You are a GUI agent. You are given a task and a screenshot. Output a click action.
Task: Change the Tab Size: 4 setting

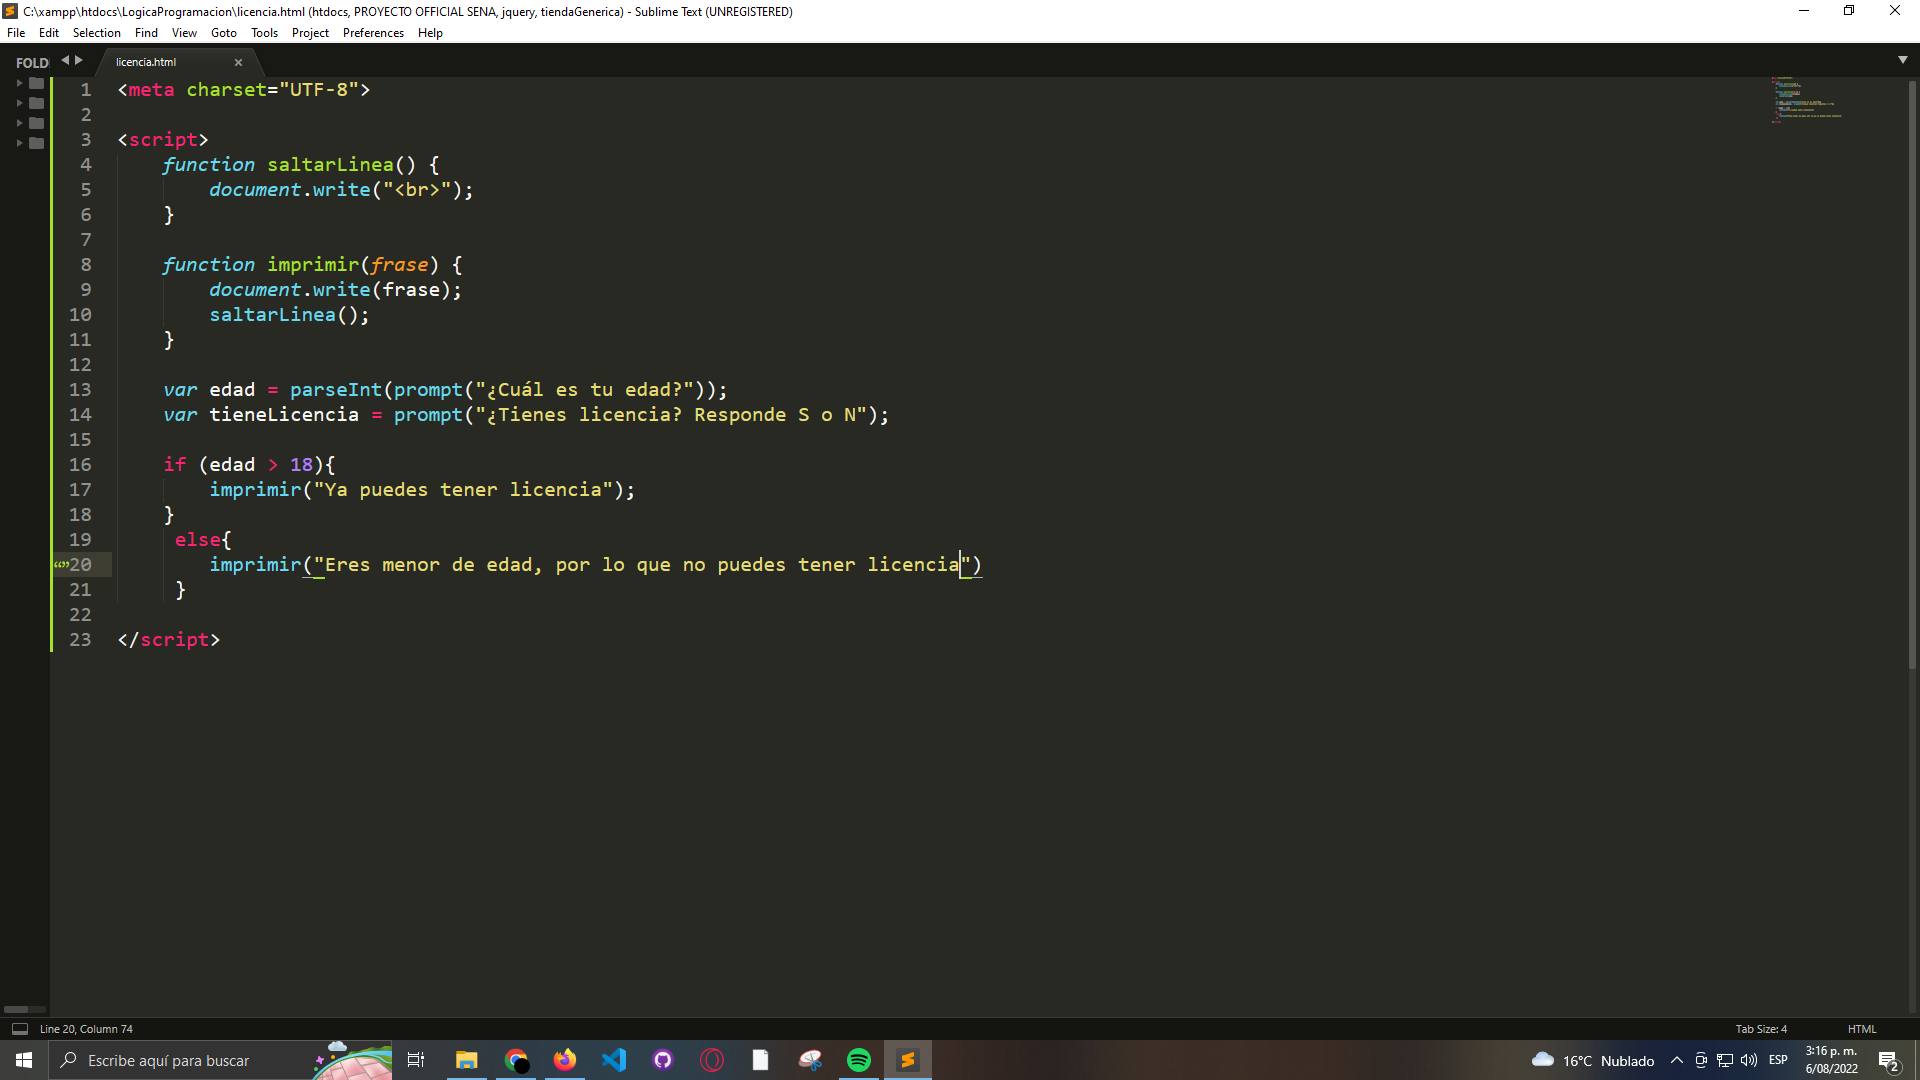click(1761, 1029)
